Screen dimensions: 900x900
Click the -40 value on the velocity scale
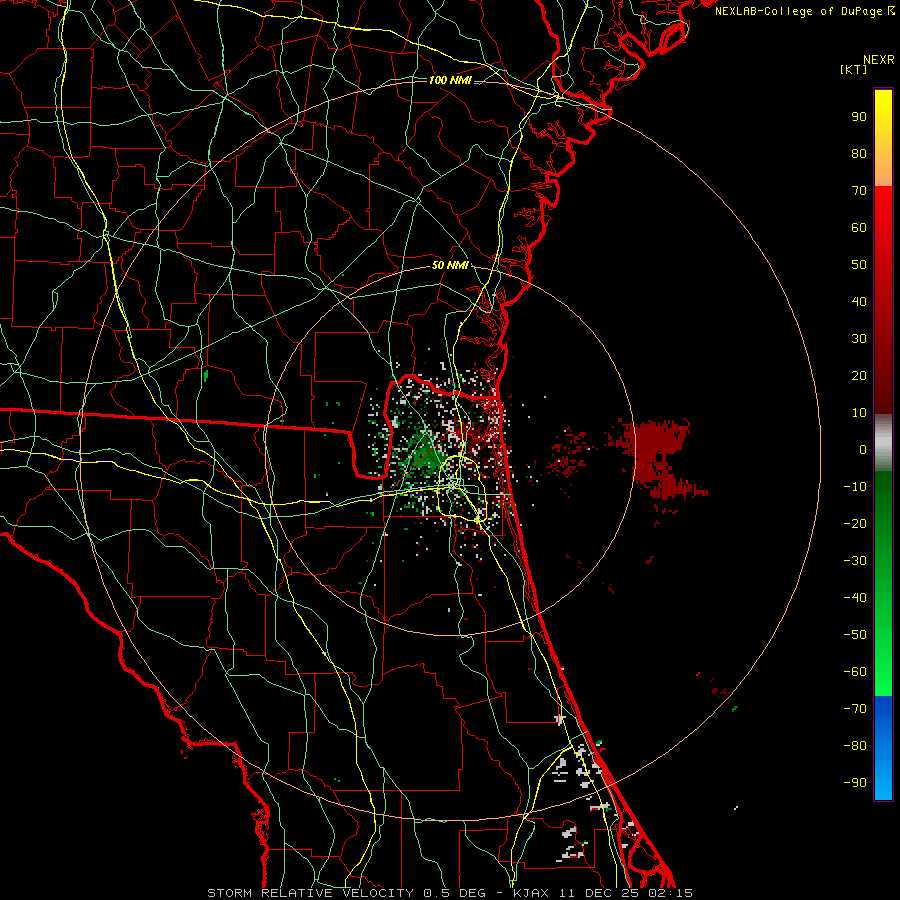[855, 598]
